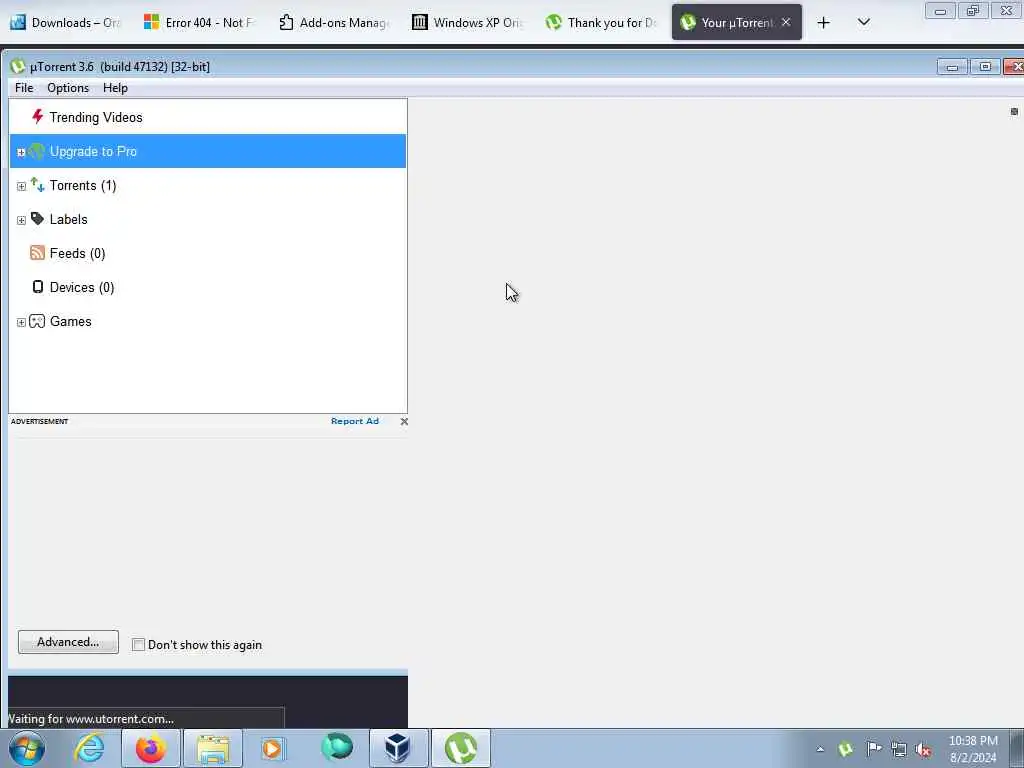Click the green round taskbar app icon
The image size is (1024, 768).
pyautogui.click(x=337, y=748)
